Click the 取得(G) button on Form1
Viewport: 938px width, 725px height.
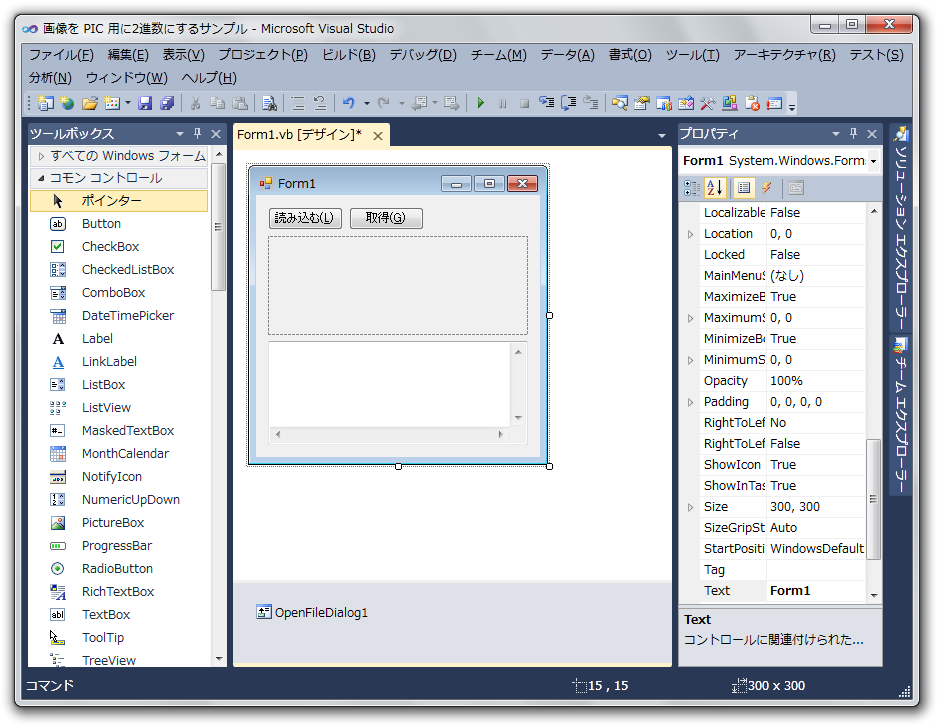tap(386, 218)
